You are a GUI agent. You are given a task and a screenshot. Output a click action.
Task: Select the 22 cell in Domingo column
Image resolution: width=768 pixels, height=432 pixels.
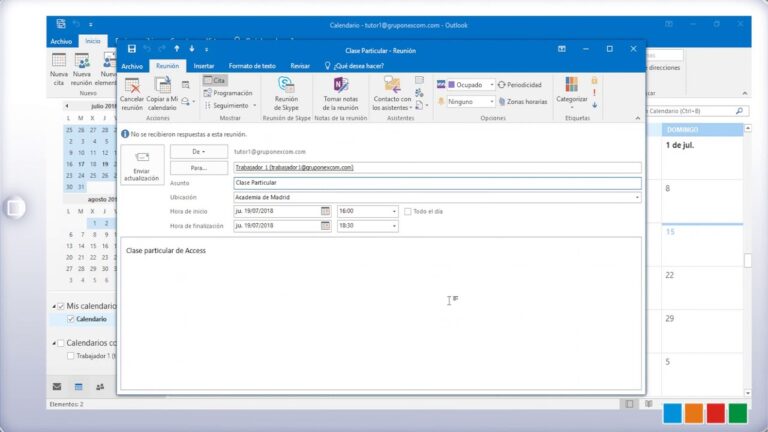pos(702,288)
